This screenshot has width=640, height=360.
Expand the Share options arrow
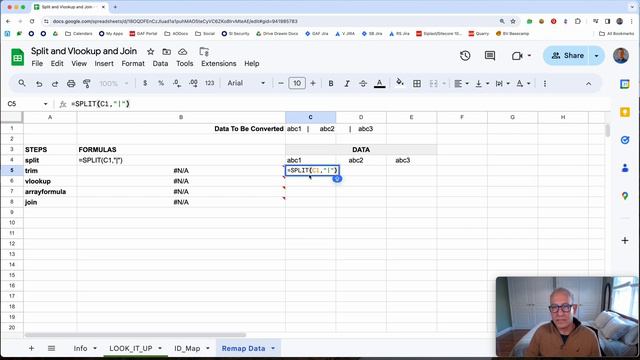(x=596, y=56)
